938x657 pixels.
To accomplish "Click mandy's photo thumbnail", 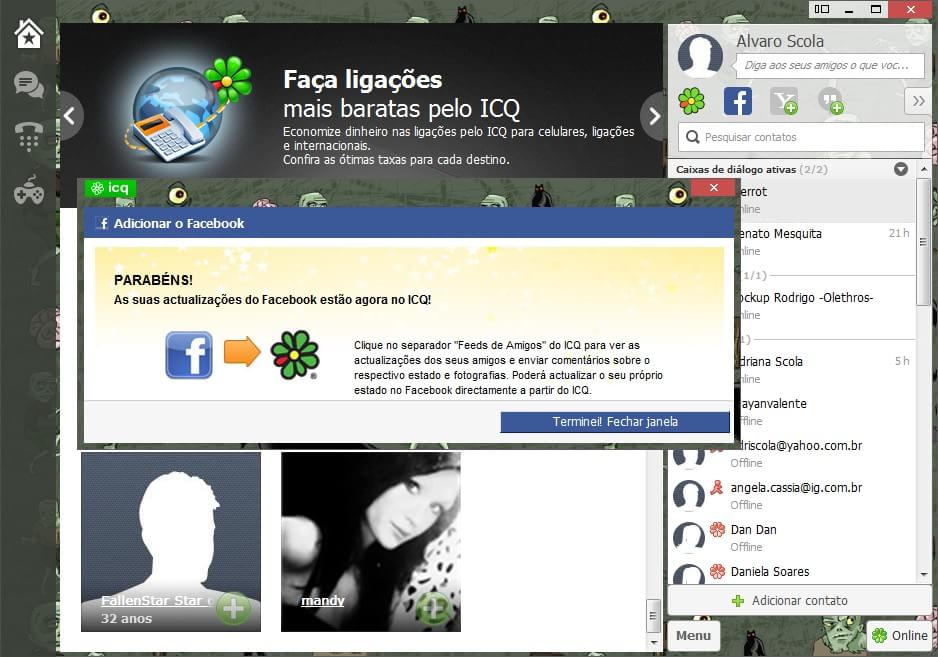I will click(371, 542).
